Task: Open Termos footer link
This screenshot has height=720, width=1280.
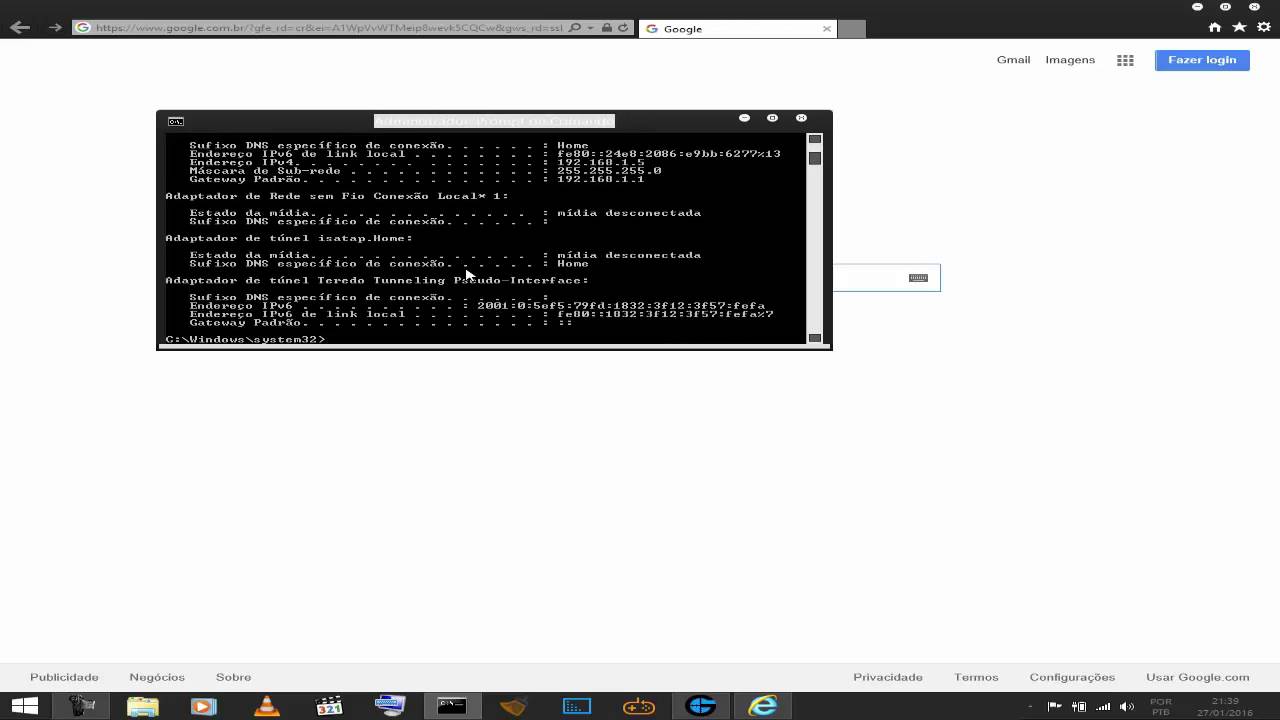Action: pyautogui.click(x=976, y=677)
